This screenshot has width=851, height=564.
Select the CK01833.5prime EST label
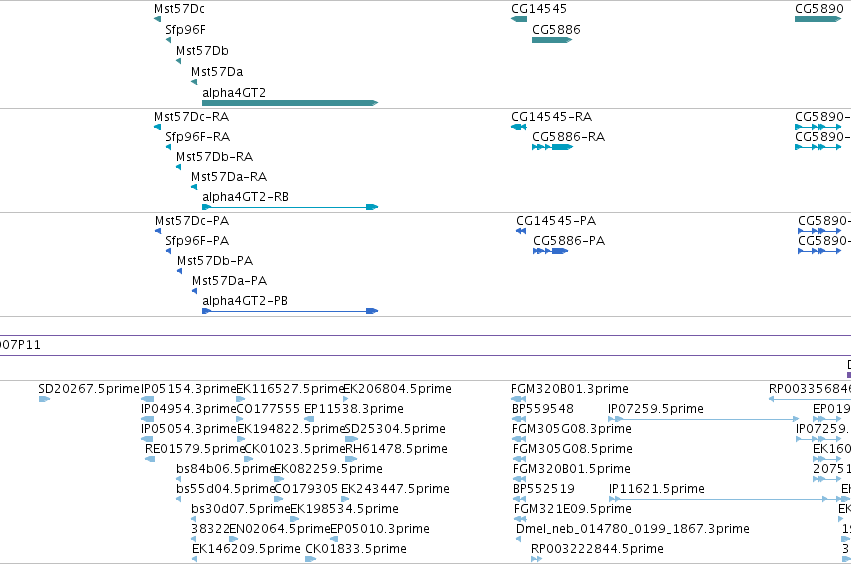coord(355,549)
